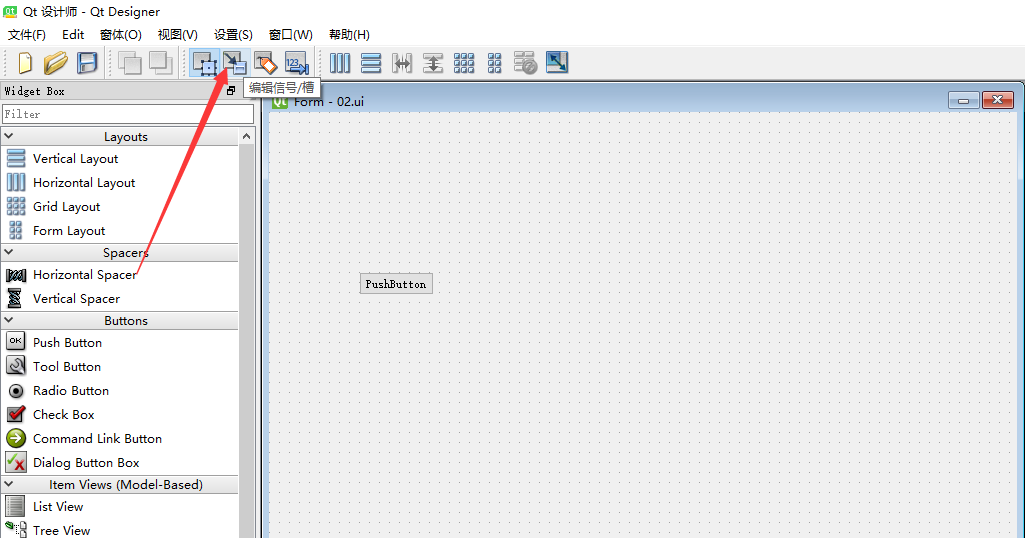Click the Bring to Front toolbar icon
This screenshot has height=538, width=1025.
point(161,63)
